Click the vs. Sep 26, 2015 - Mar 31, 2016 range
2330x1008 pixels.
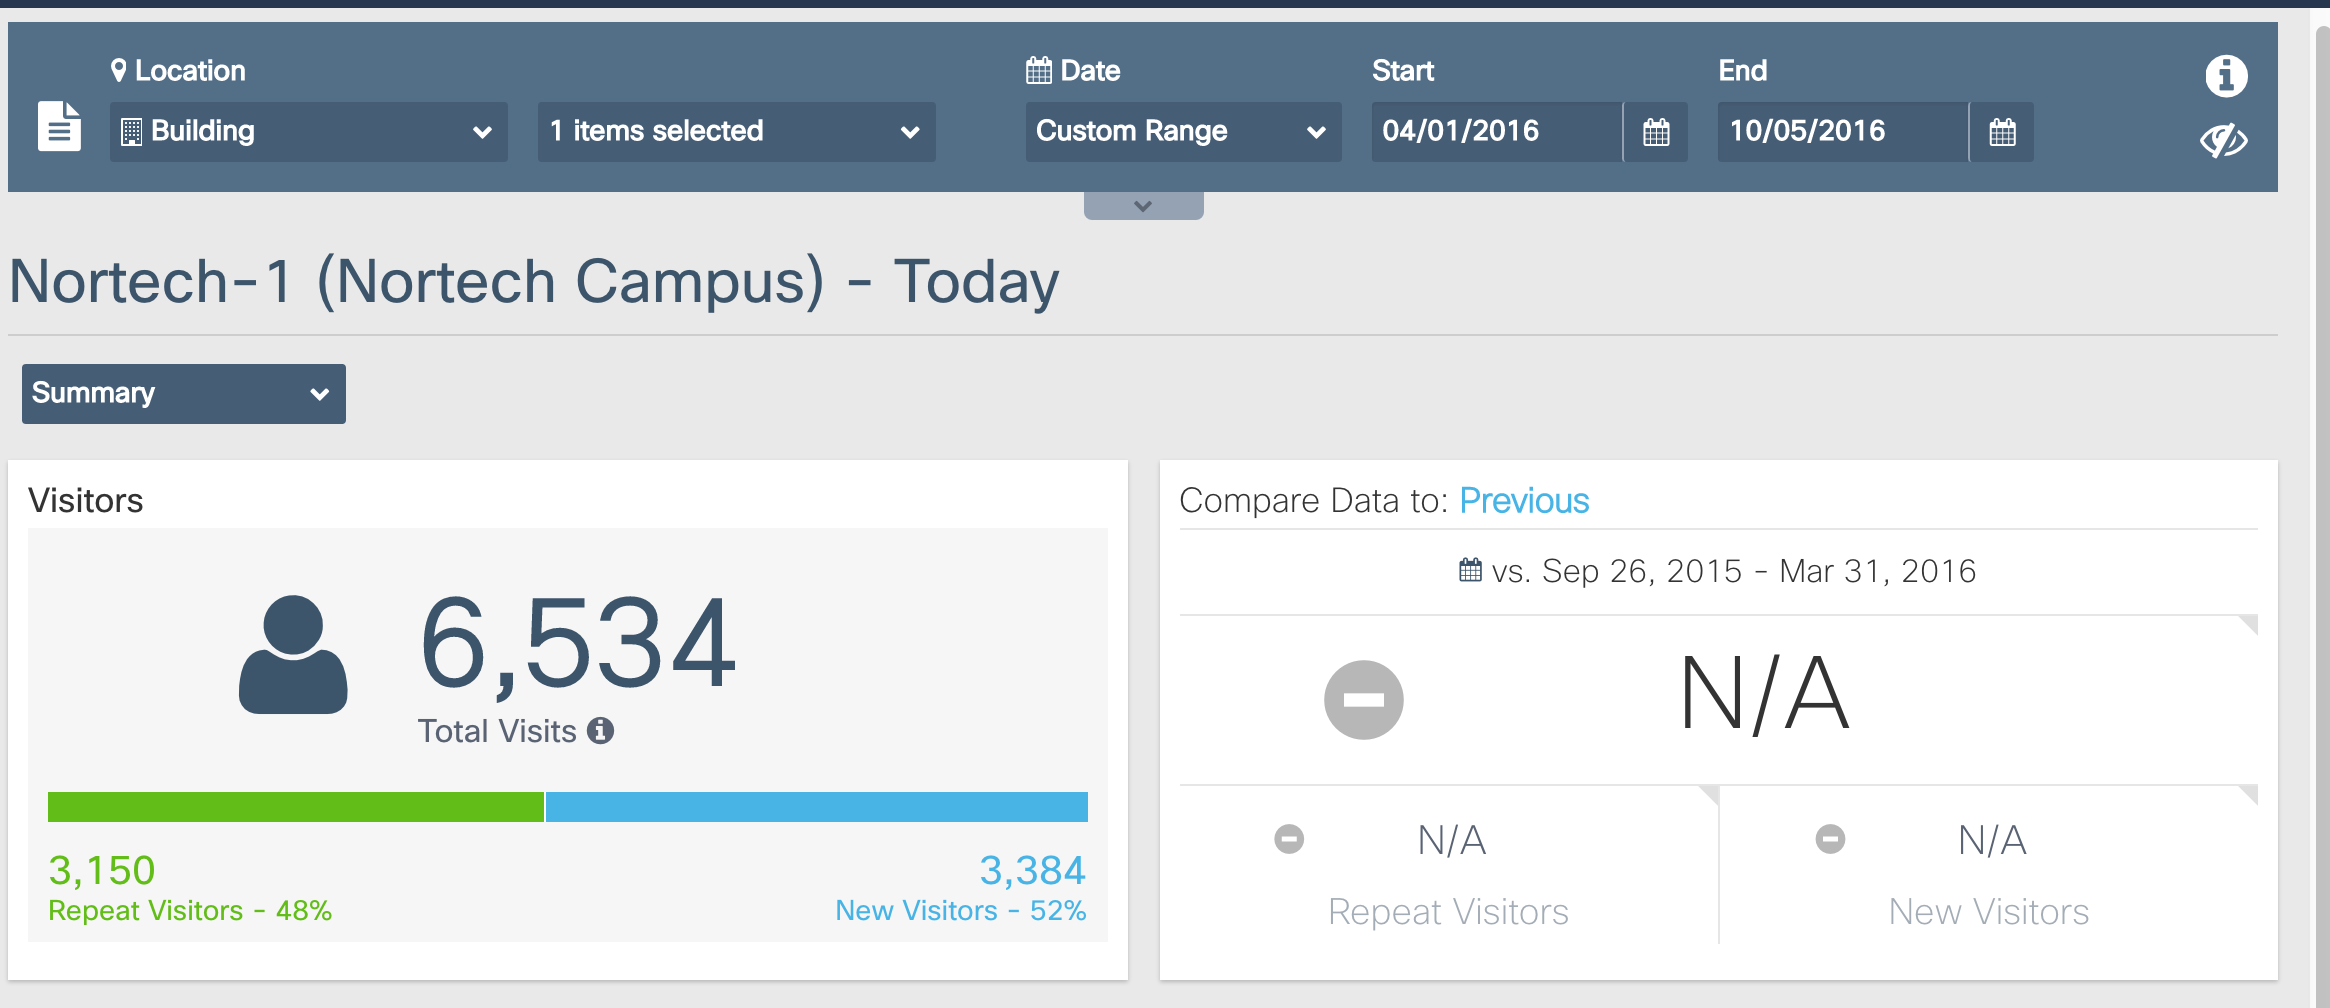[x=1733, y=571]
